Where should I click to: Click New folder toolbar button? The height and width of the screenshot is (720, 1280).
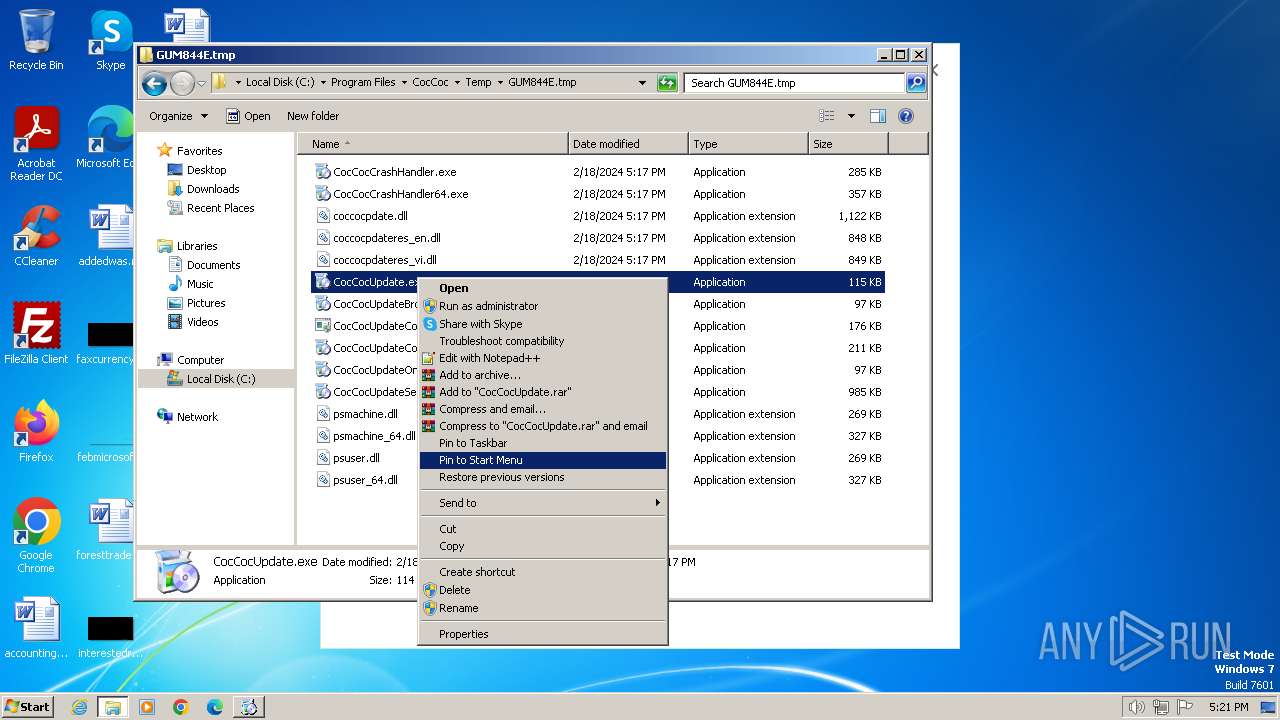(313, 116)
